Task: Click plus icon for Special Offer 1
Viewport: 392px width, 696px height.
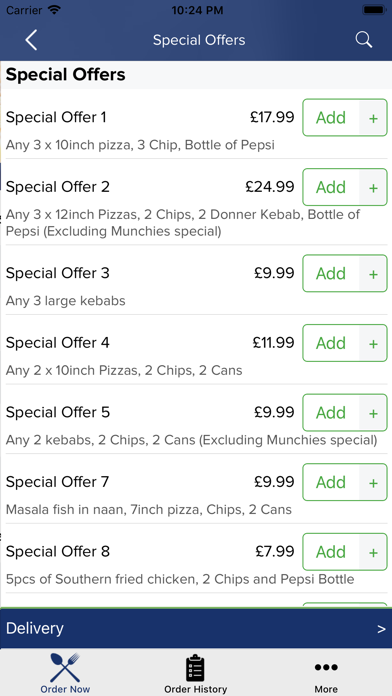Action: (373, 118)
